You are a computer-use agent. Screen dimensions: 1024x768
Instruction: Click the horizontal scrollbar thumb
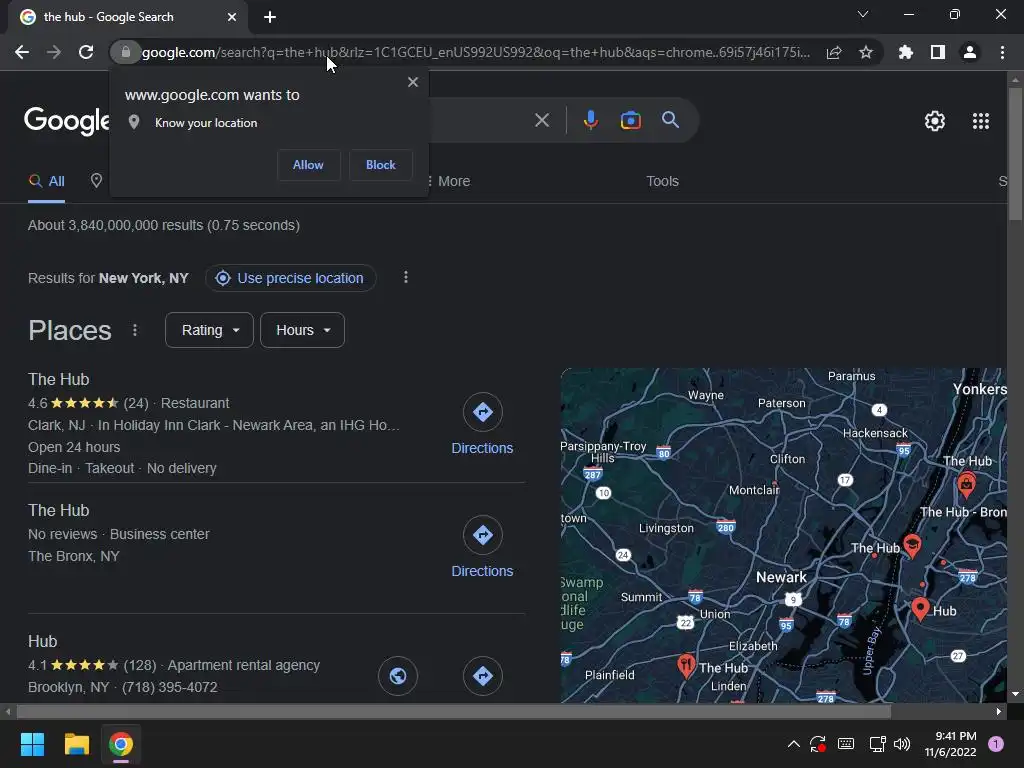[x=454, y=711]
